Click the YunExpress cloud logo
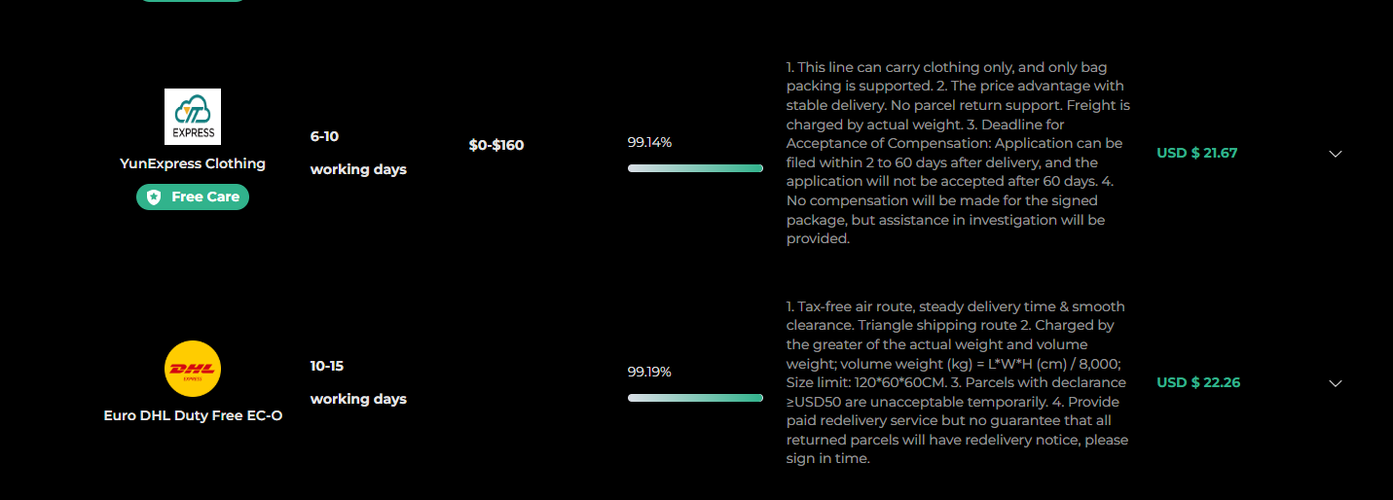The image size is (1393, 500). pos(193,117)
